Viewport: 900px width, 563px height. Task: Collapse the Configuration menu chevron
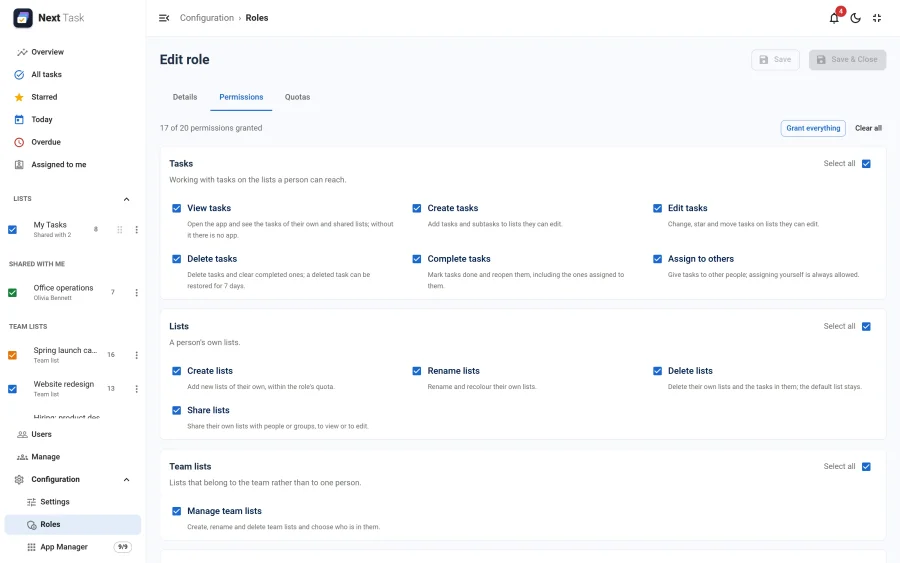[126, 480]
